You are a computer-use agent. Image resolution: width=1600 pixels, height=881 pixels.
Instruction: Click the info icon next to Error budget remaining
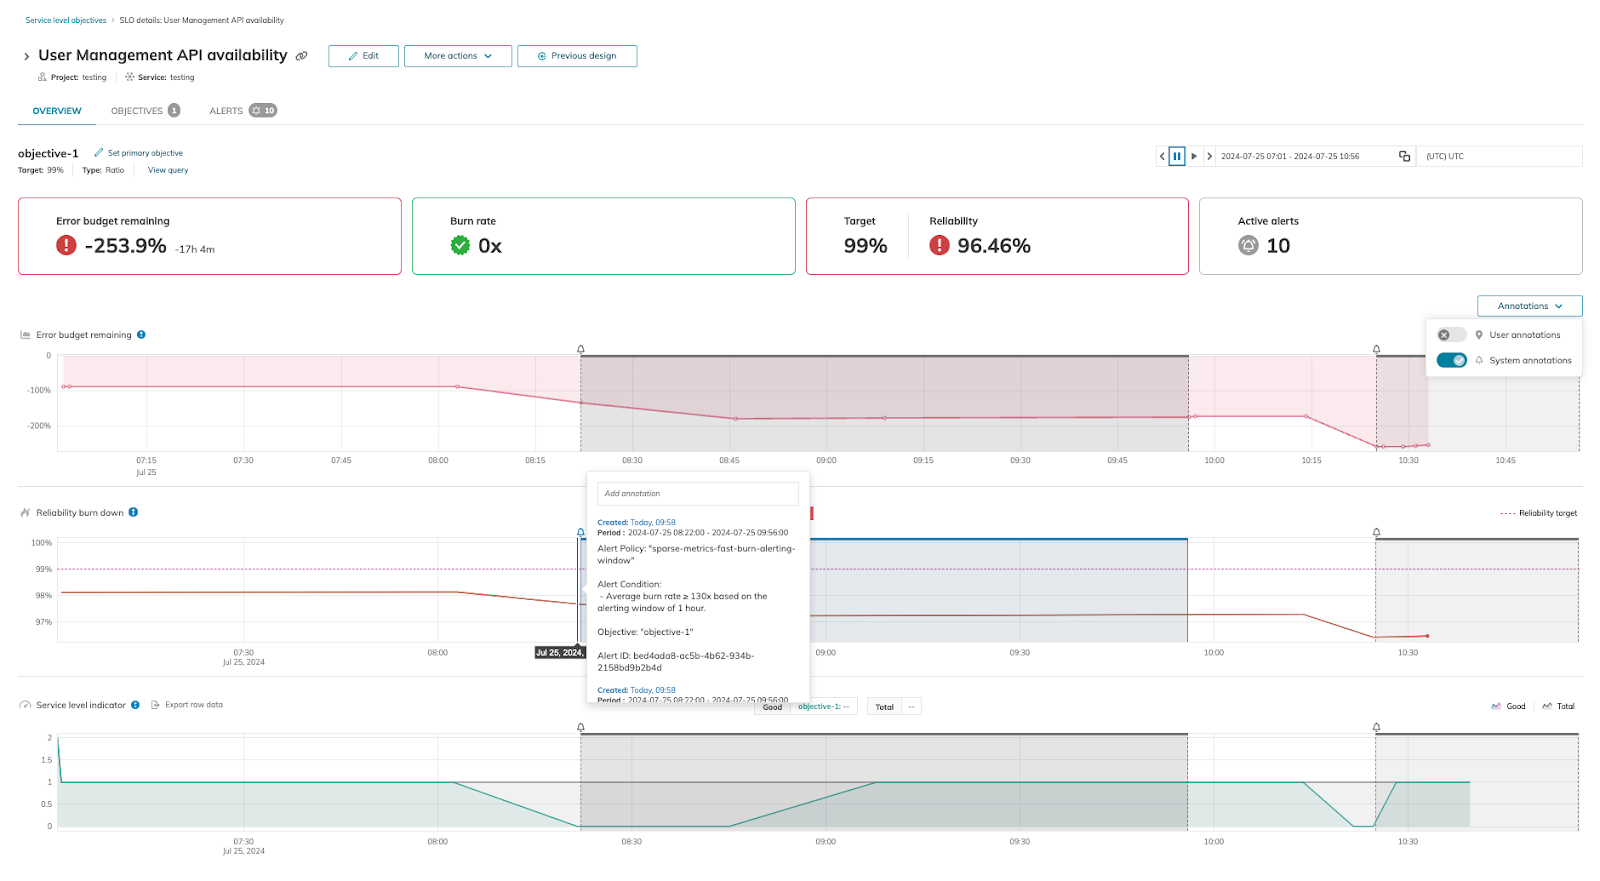(141, 335)
